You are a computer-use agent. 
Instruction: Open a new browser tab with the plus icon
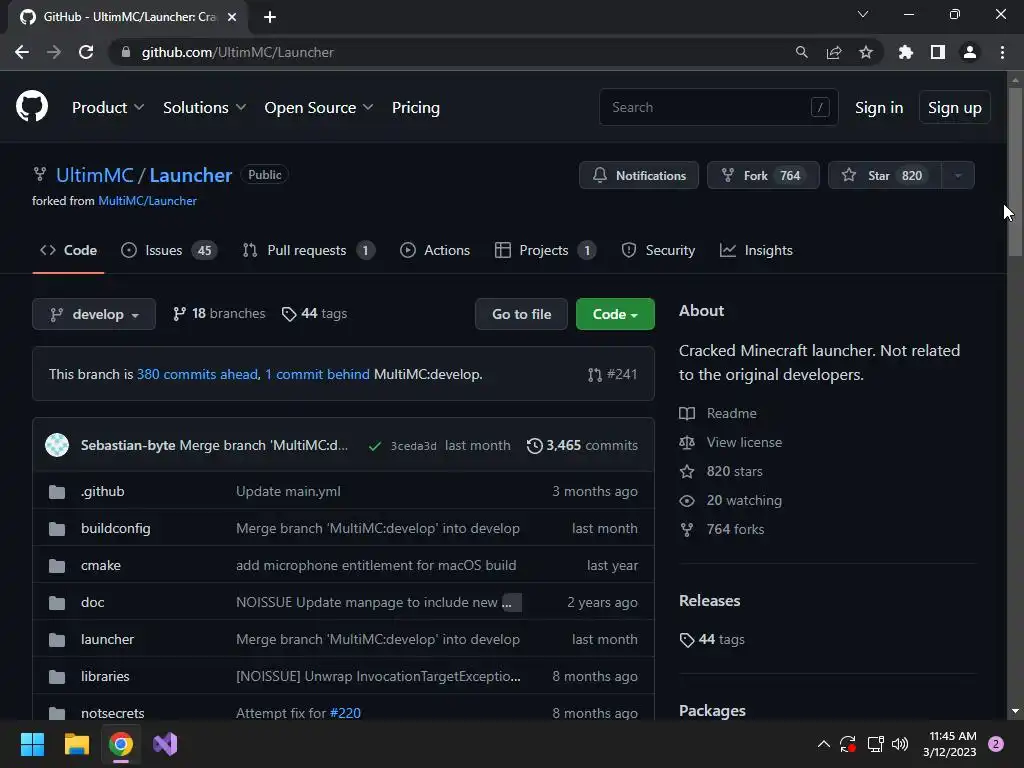[x=270, y=17]
